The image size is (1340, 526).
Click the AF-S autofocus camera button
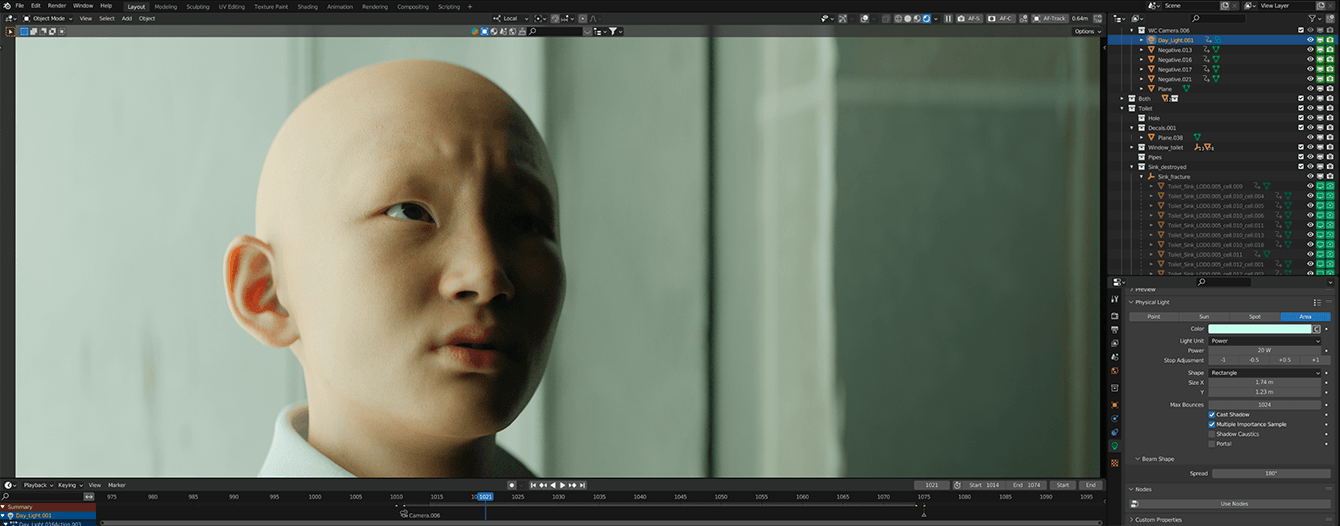[970, 18]
